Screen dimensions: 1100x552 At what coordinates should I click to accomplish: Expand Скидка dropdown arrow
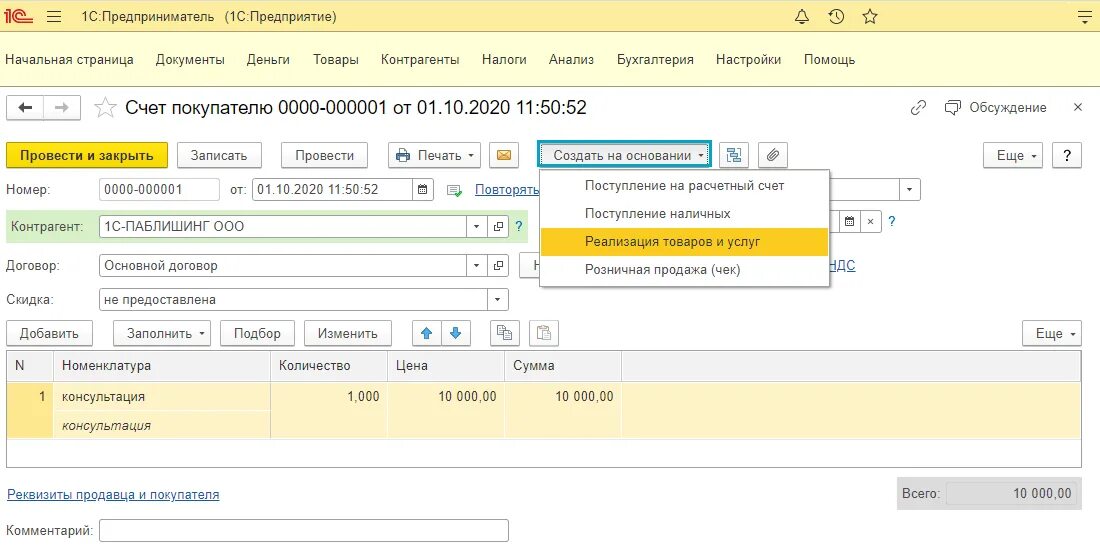coord(497,299)
